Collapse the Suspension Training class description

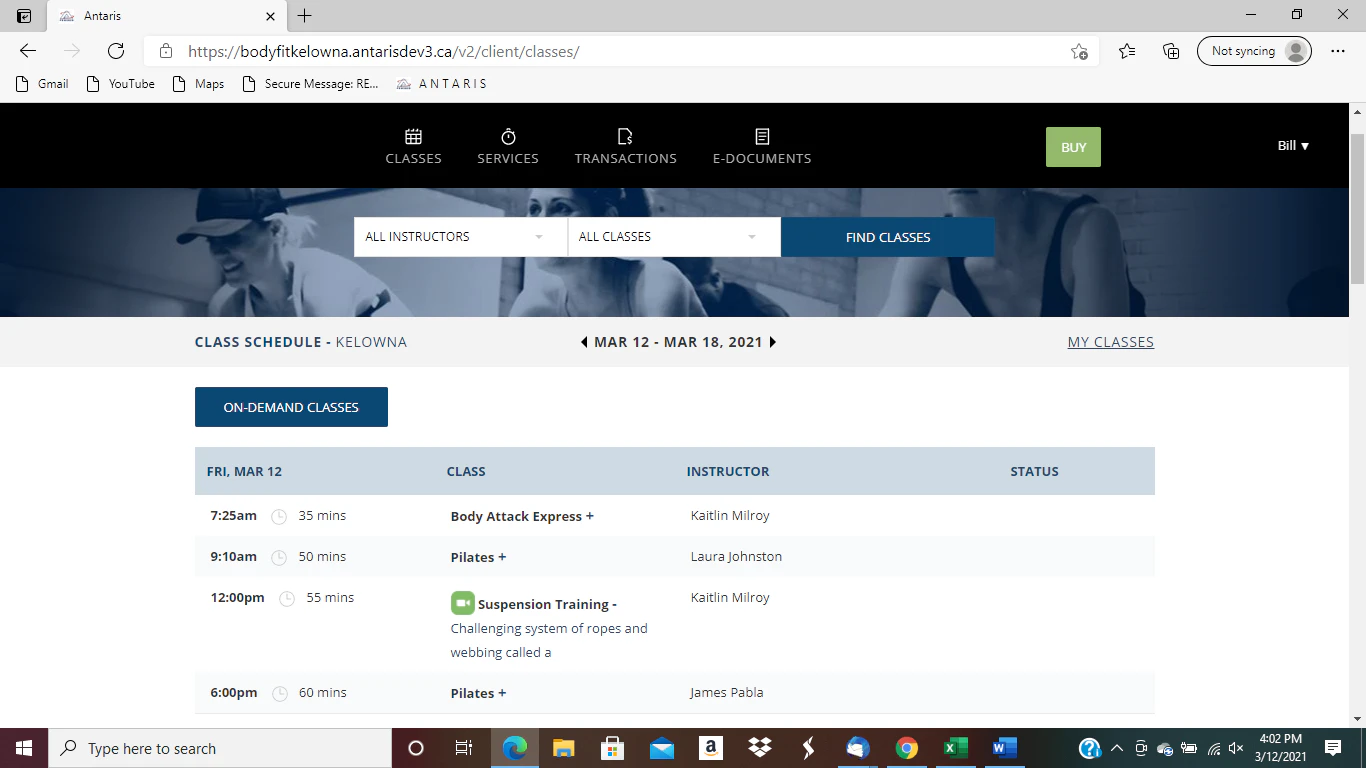(x=614, y=604)
